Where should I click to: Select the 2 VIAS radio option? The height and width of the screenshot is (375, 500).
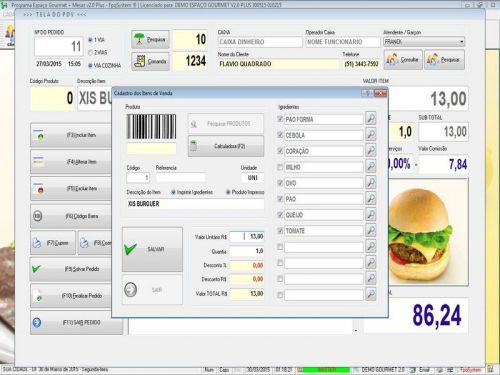(x=90, y=53)
